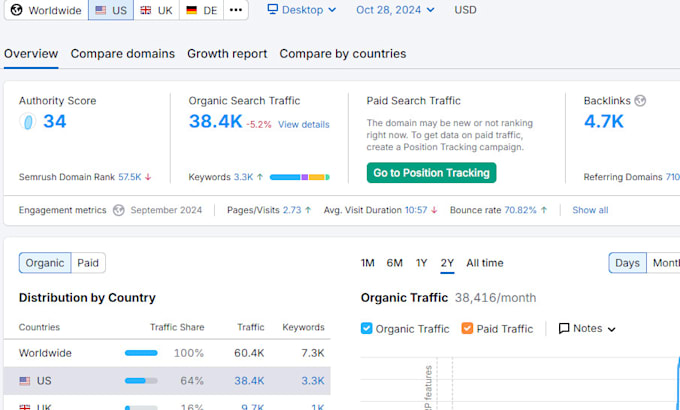The width and height of the screenshot is (680, 410).
Task: Click US keywords value 3.3K
Action: pyautogui.click(x=313, y=381)
